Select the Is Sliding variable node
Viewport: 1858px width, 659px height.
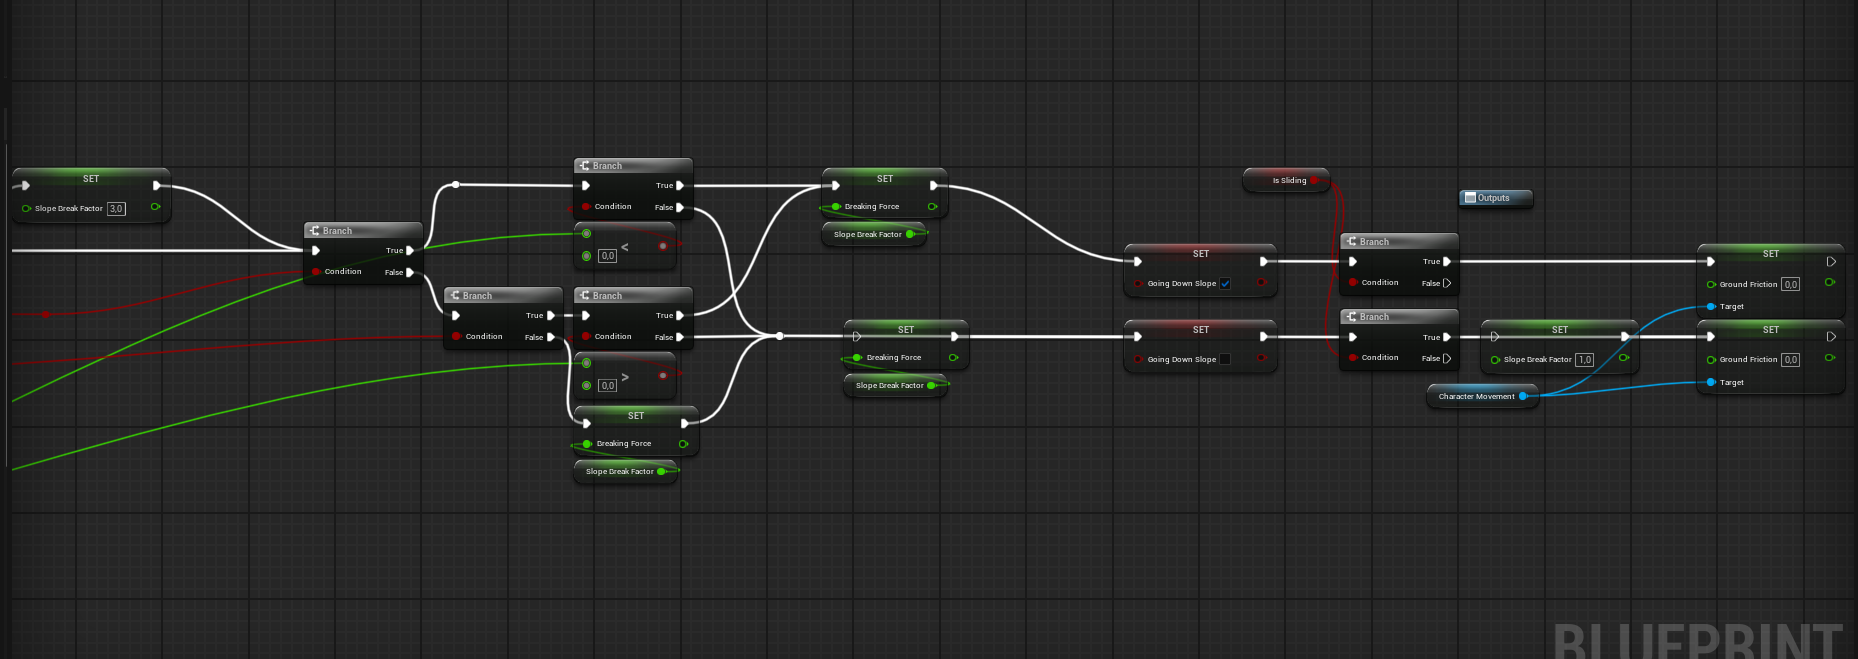(1288, 181)
